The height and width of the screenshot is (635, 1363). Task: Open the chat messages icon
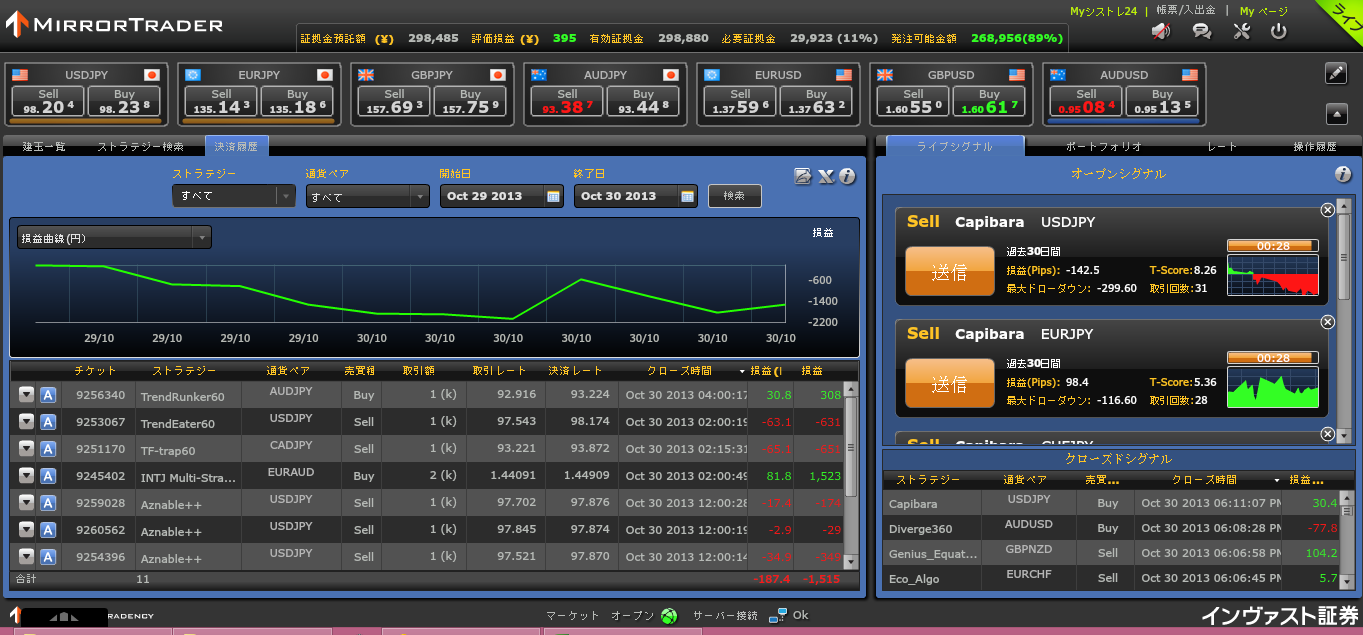pos(1202,31)
